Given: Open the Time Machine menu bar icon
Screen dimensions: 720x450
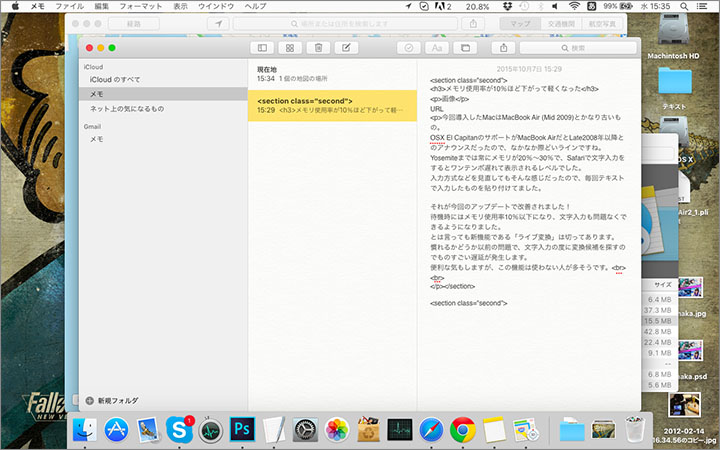Looking at the screenshot, I should click(524, 6).
